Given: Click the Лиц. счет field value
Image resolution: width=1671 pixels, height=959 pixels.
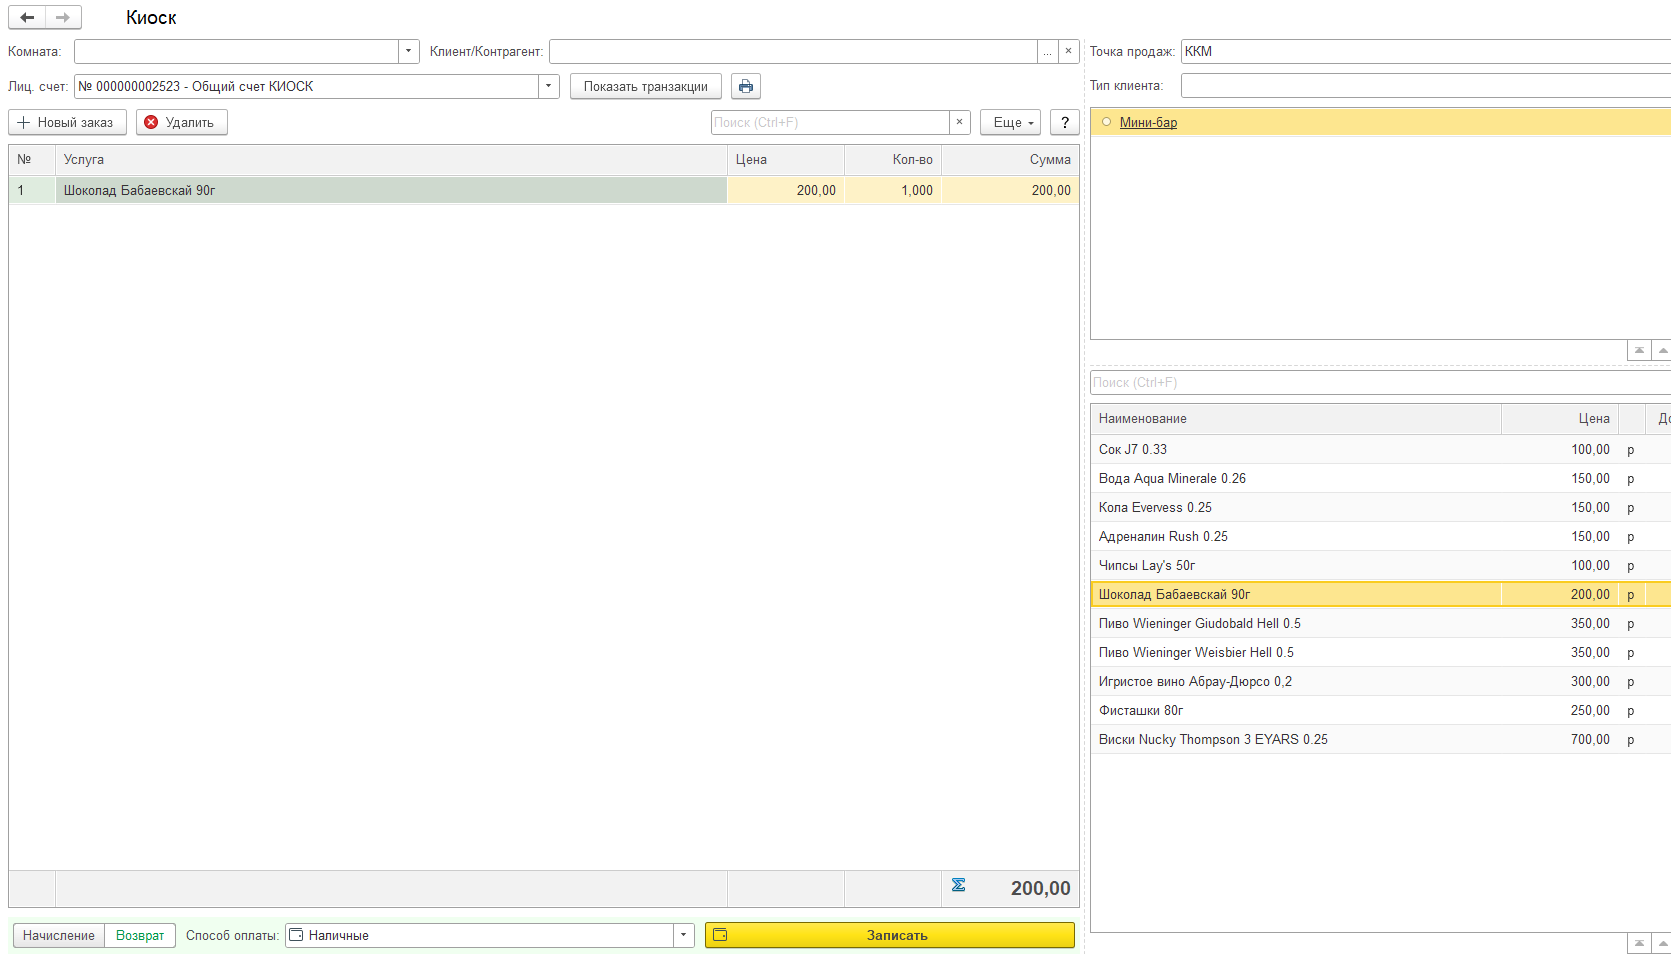Looking at the screenshot, I should [x=306, y=86].
